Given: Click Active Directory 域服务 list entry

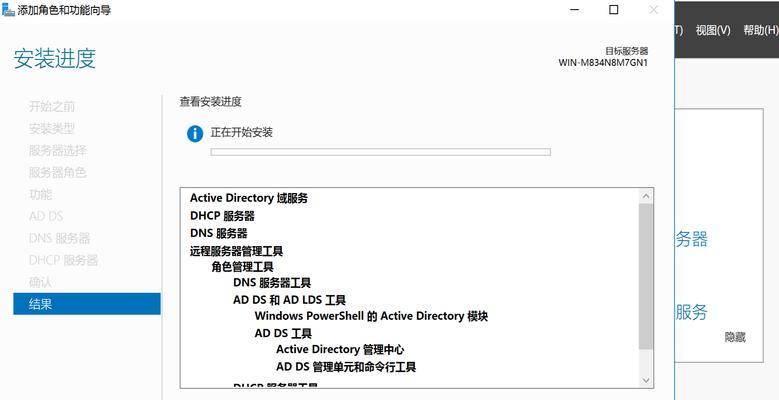Looking at the screenshot, I should (249, 198).
